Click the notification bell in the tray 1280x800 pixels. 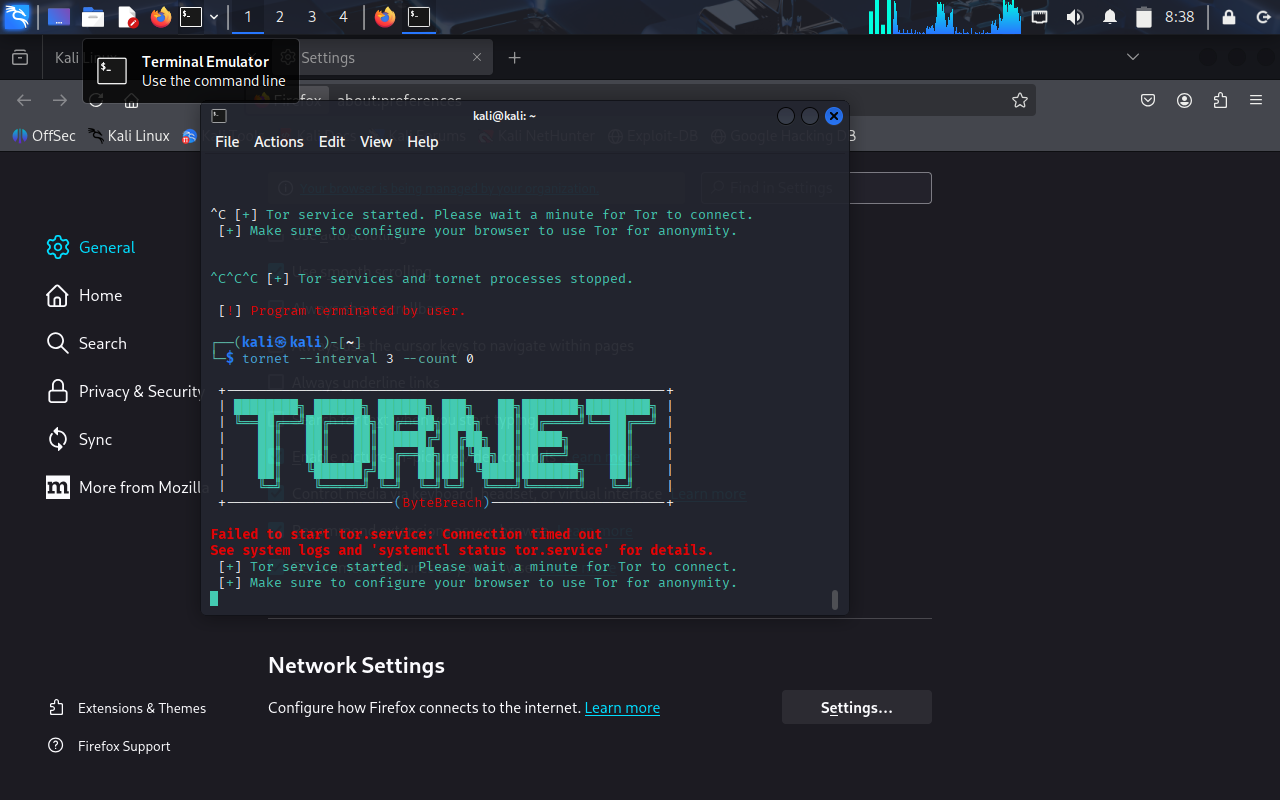click(x=1110, y=16)
